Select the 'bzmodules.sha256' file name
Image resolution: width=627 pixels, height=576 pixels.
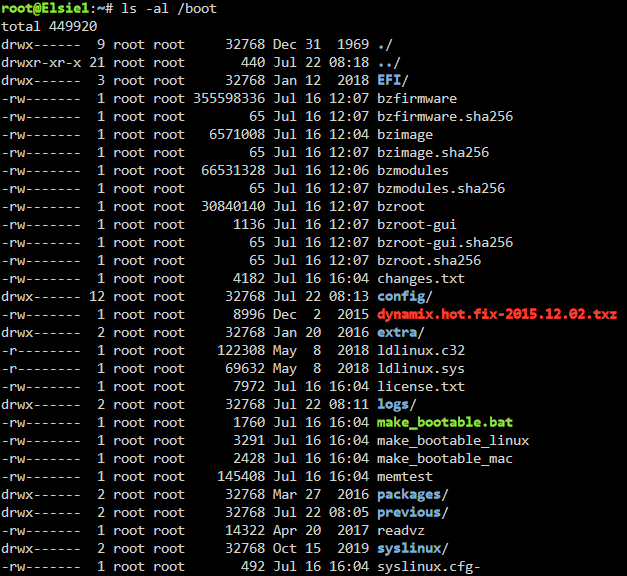point(441,188)
